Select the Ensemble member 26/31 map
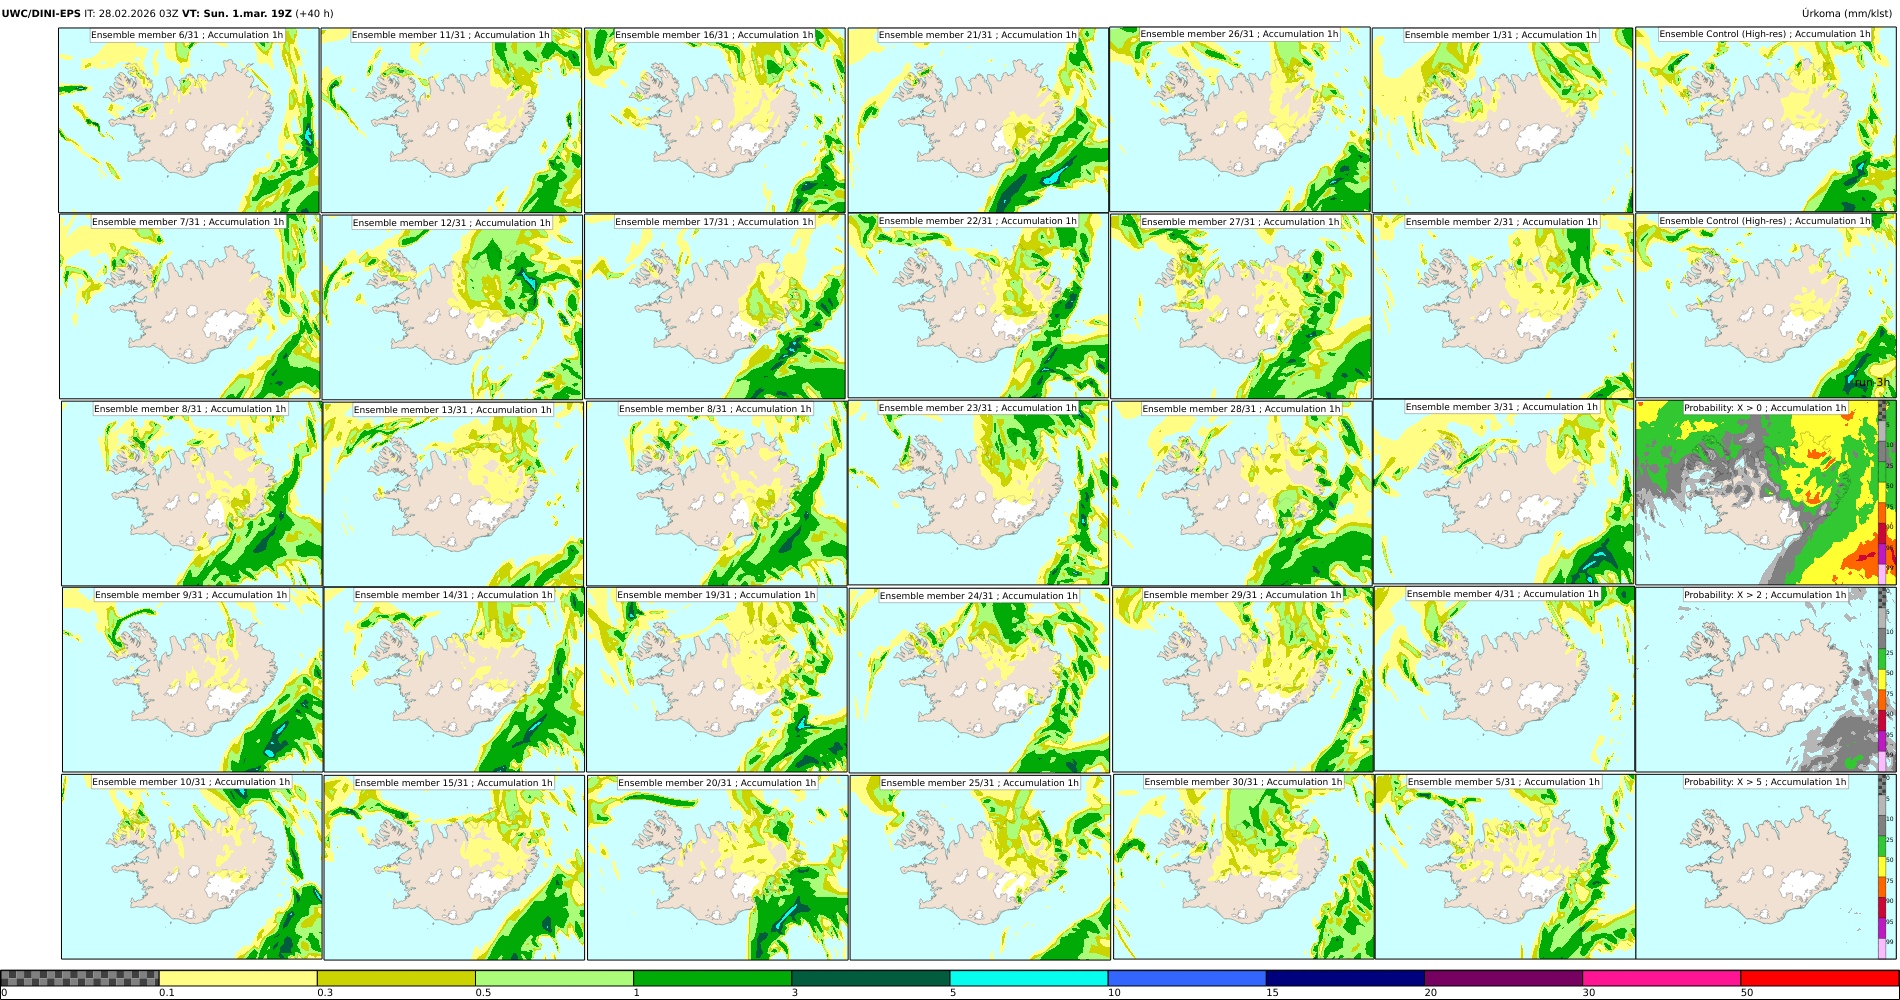Viewport: 1900px width, 1000px height. tap(1240, 119)
